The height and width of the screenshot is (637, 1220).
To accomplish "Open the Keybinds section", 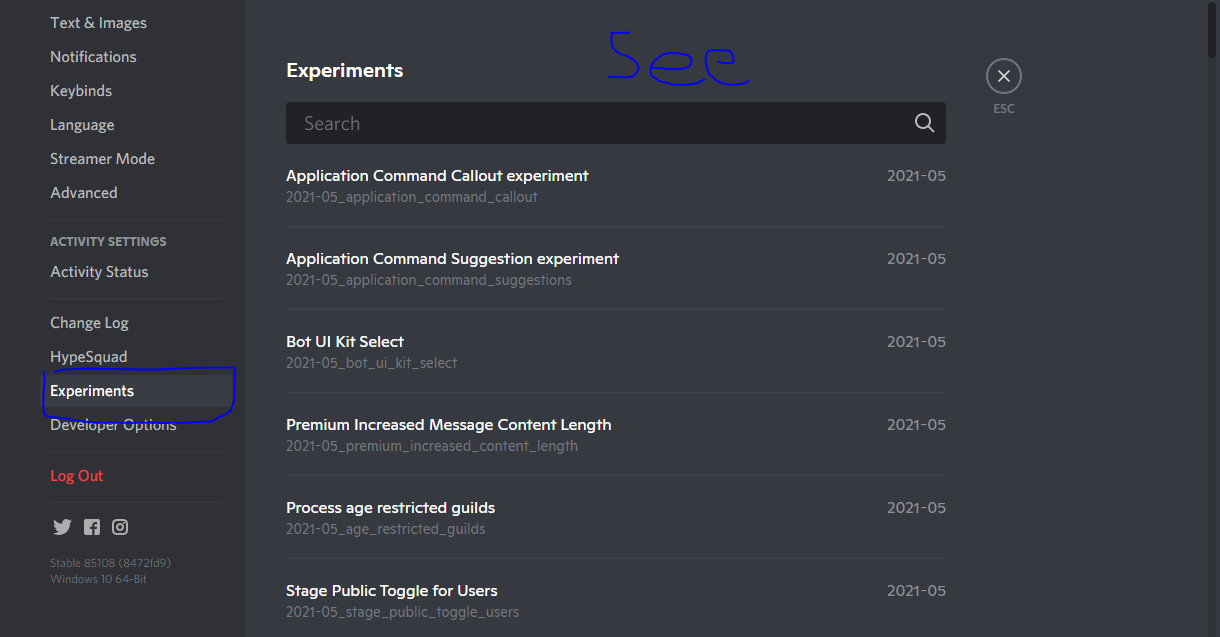I will 81,90.
